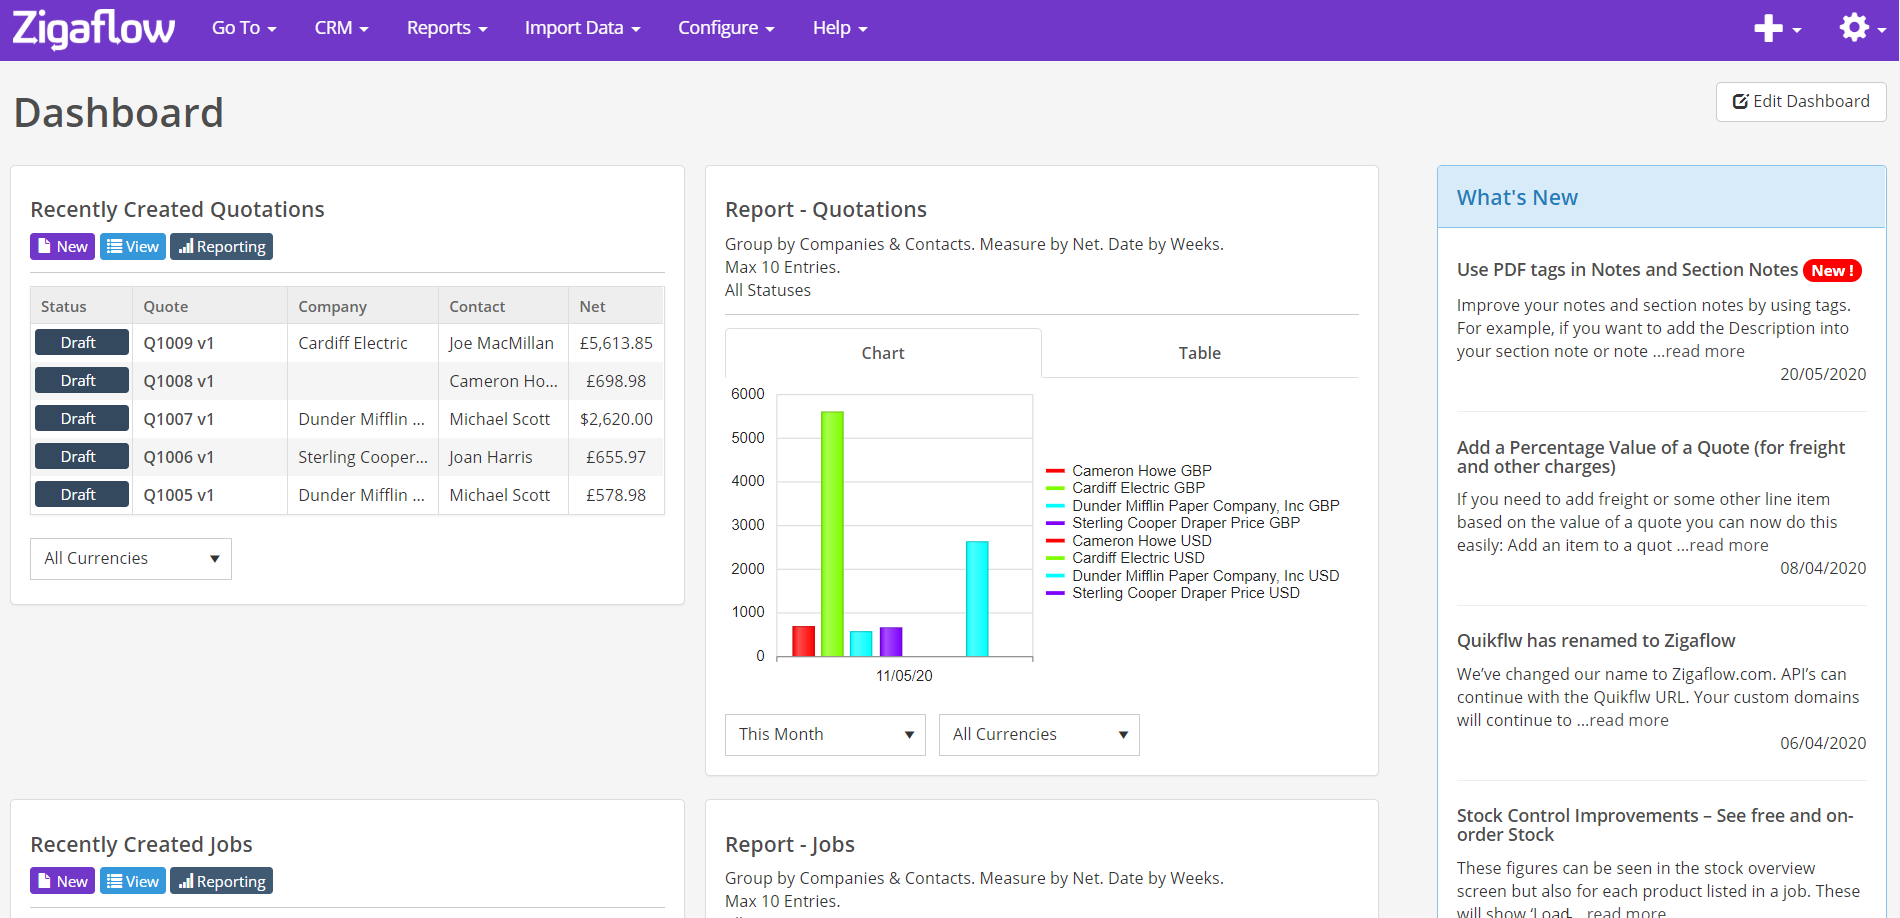The width and height of the screenshot is (1900, 918).
Task: Open the Go To menu
Action: 244,28
